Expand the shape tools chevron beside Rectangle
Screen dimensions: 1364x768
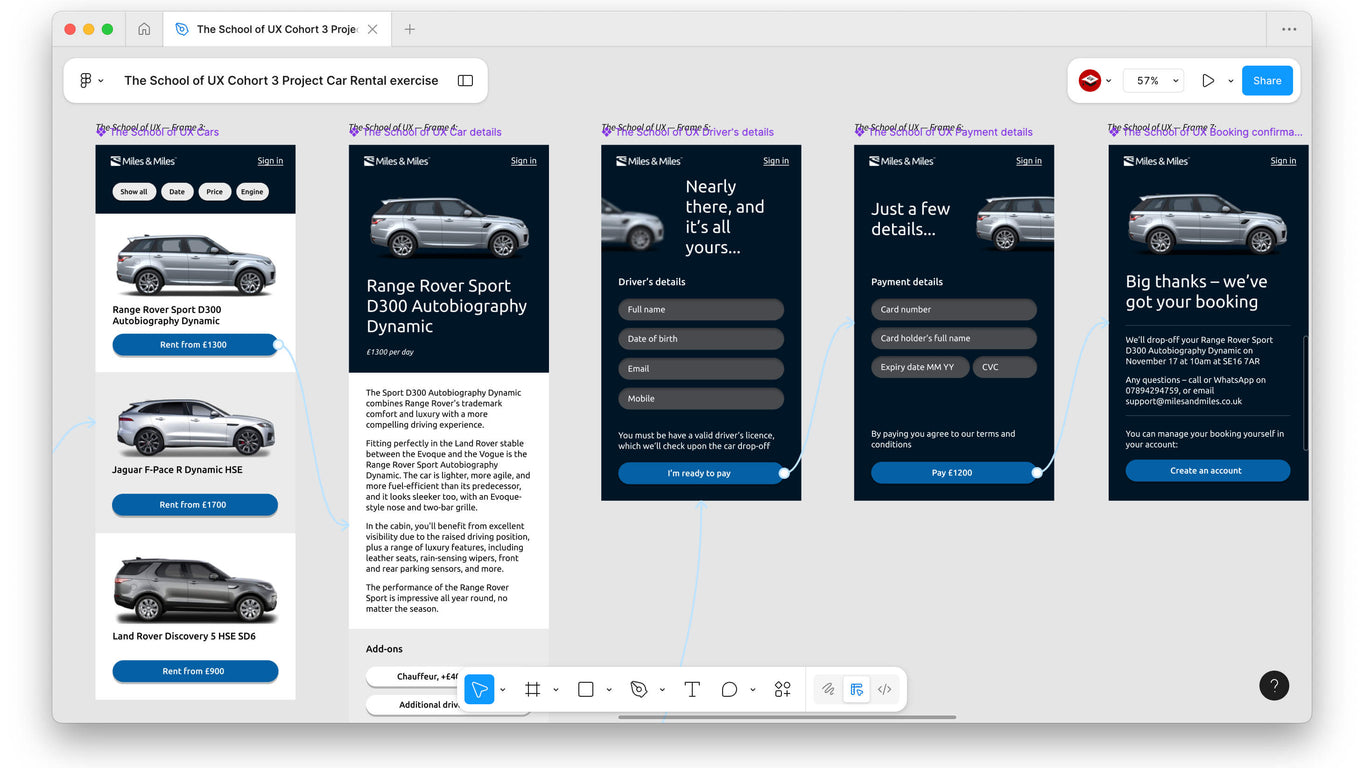[609, 690]
